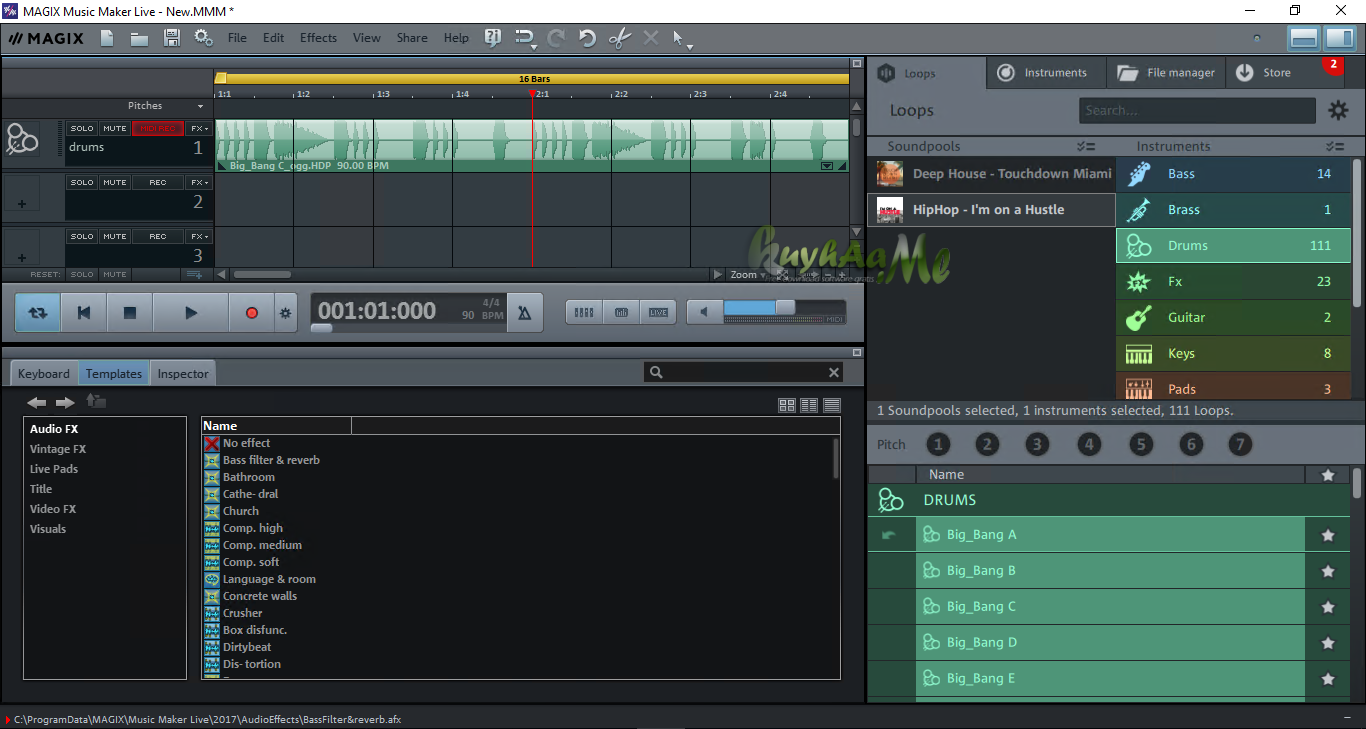
Task: Stop playback with the stop button
Action: coord(130,313)
